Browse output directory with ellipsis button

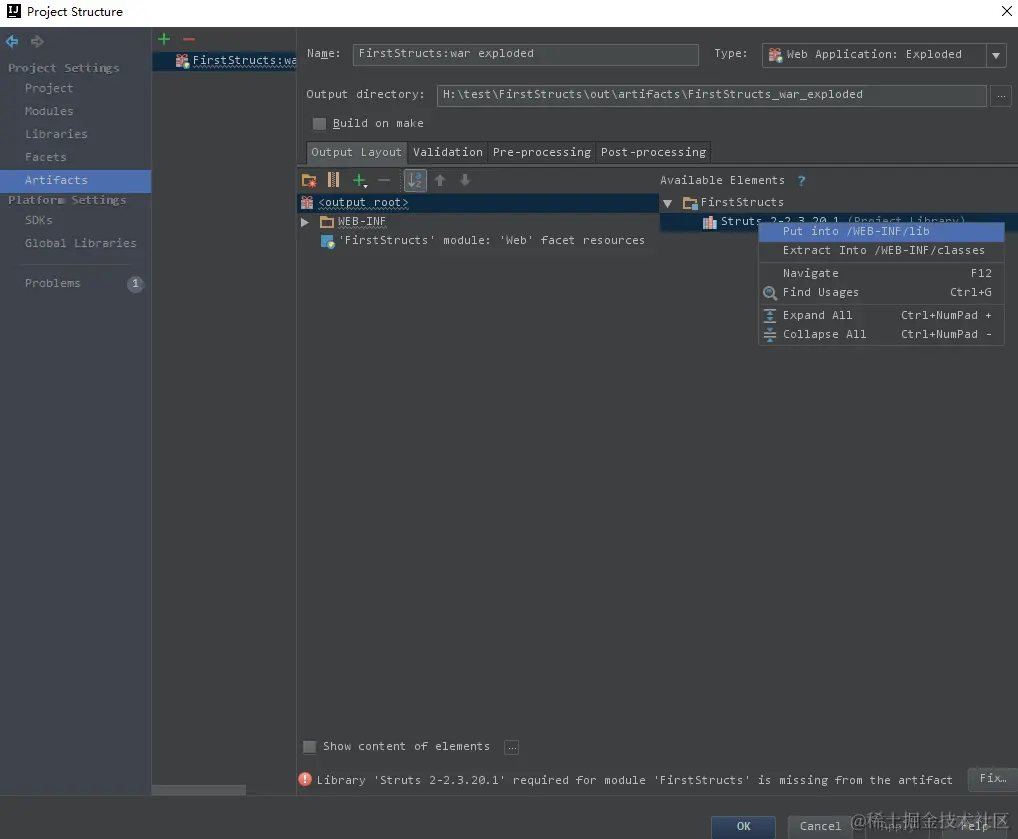1001,95
